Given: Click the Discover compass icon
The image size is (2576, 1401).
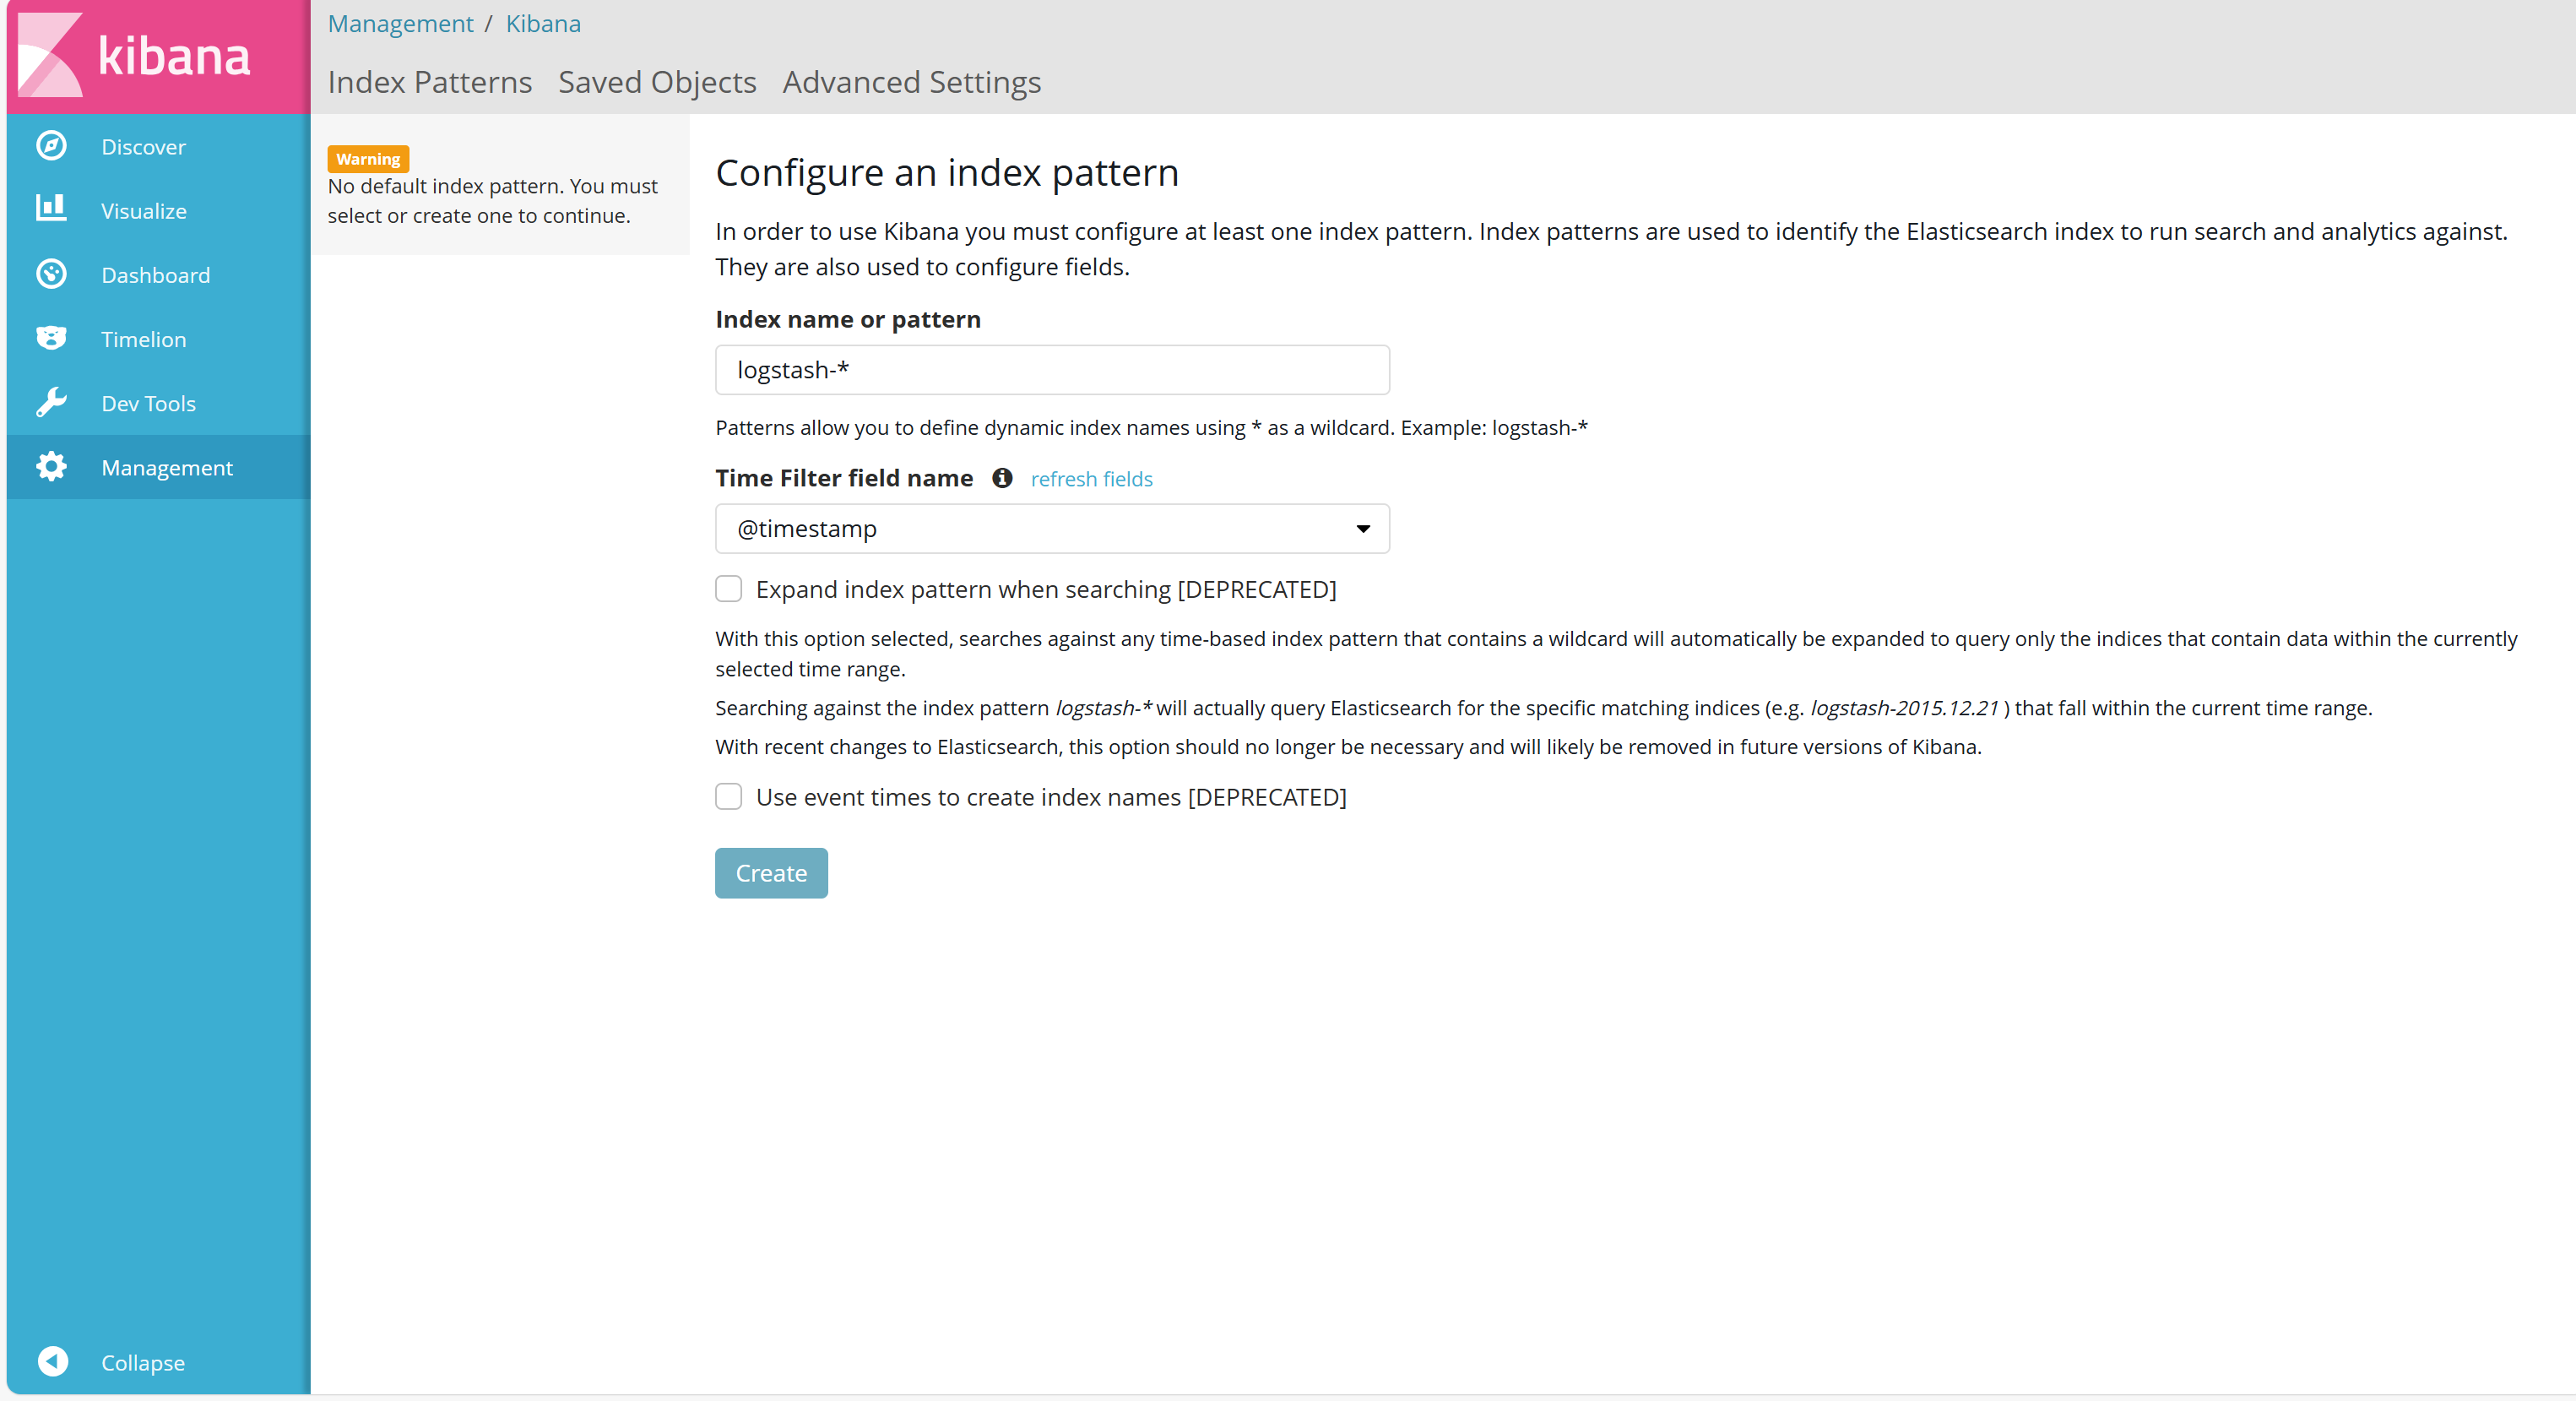Looking at the screenshot, I should pos(51,146).
